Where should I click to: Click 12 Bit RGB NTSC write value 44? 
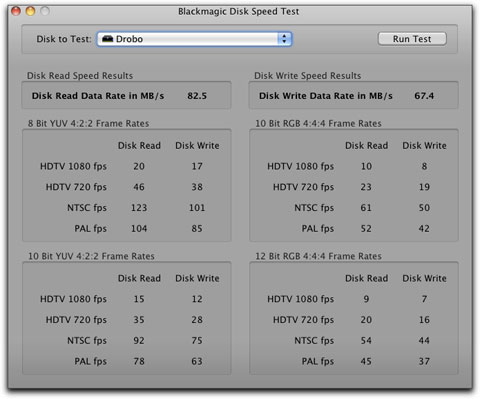click(424, 340)
